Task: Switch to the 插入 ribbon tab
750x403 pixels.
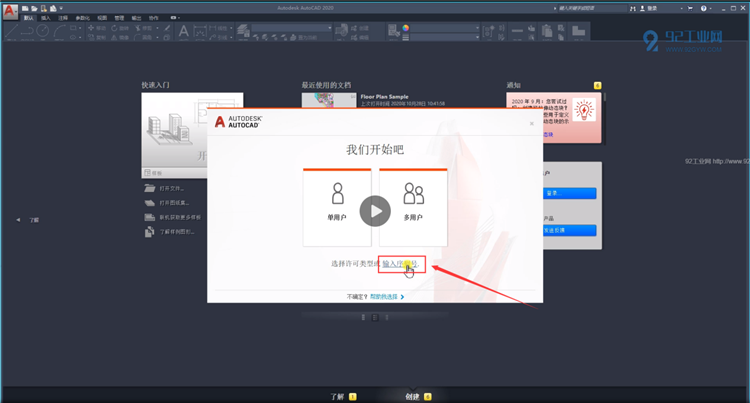Action: click(x=46, y=18)
